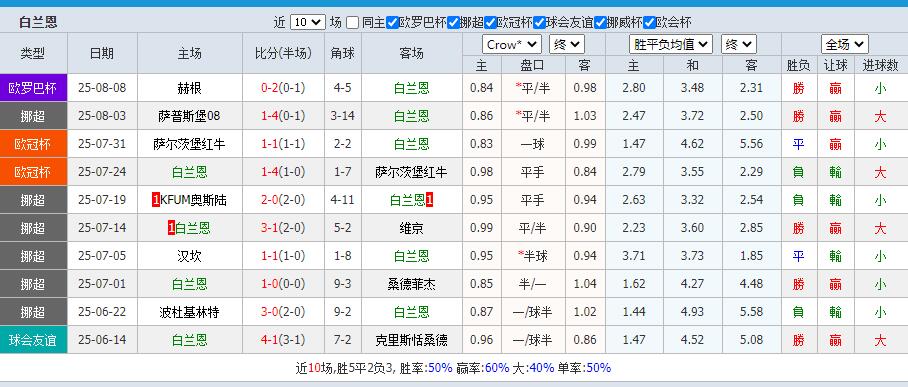The width and height of the screenshot is (908, 387).
Task: Click the away odds 5.08
Action: point(751,339)
